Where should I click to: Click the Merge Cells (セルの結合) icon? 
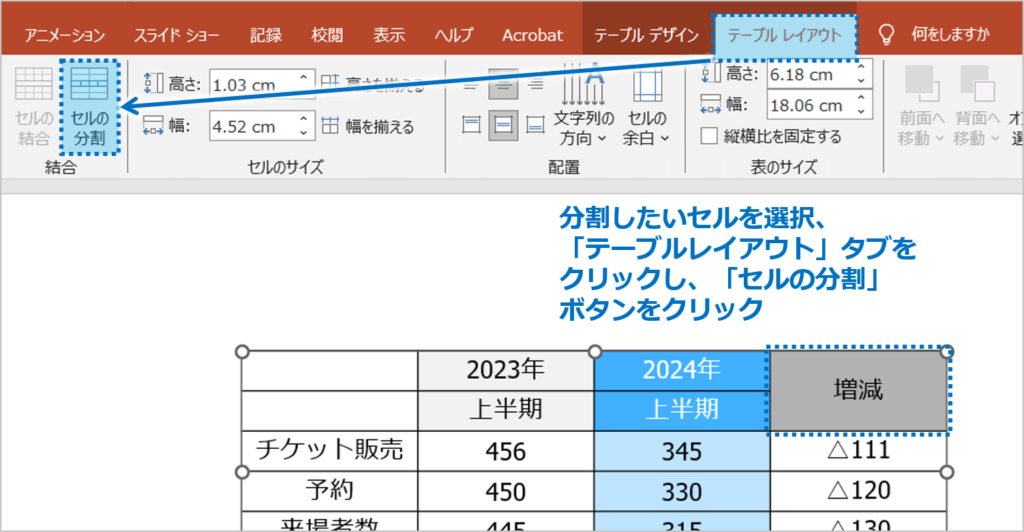click(33, 84)
